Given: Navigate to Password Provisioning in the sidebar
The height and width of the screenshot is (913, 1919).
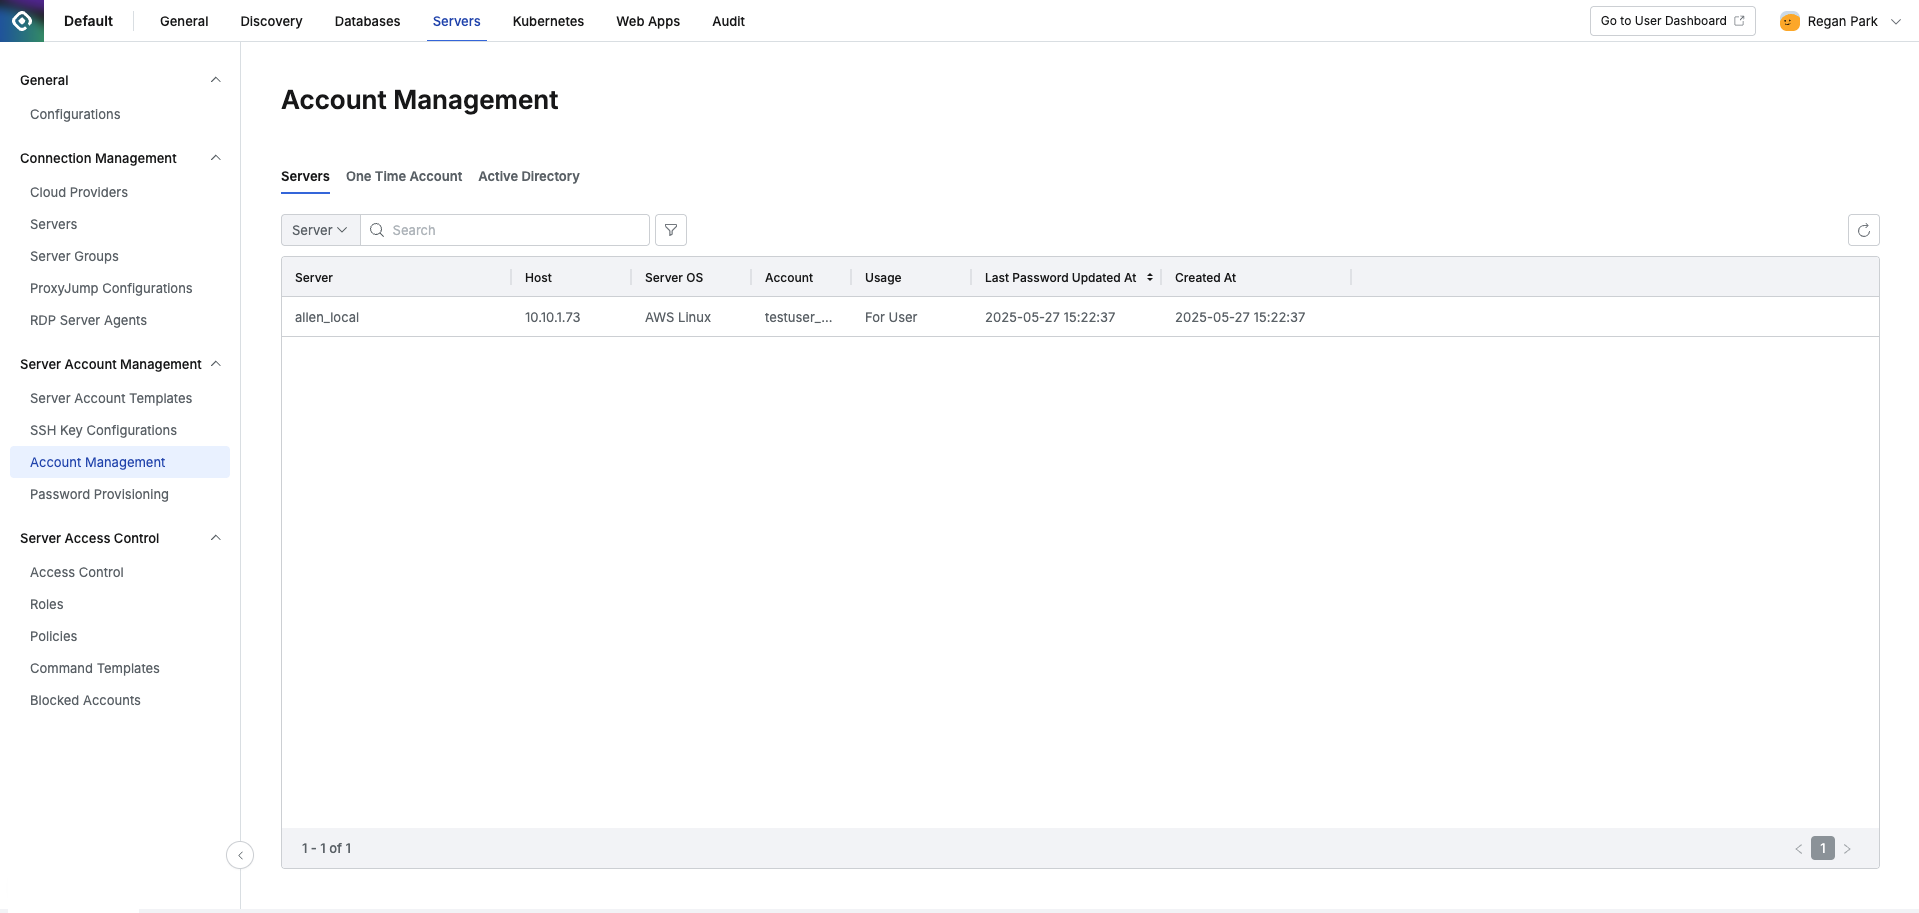Looking at the screenshot, I should tap(99, 494).
